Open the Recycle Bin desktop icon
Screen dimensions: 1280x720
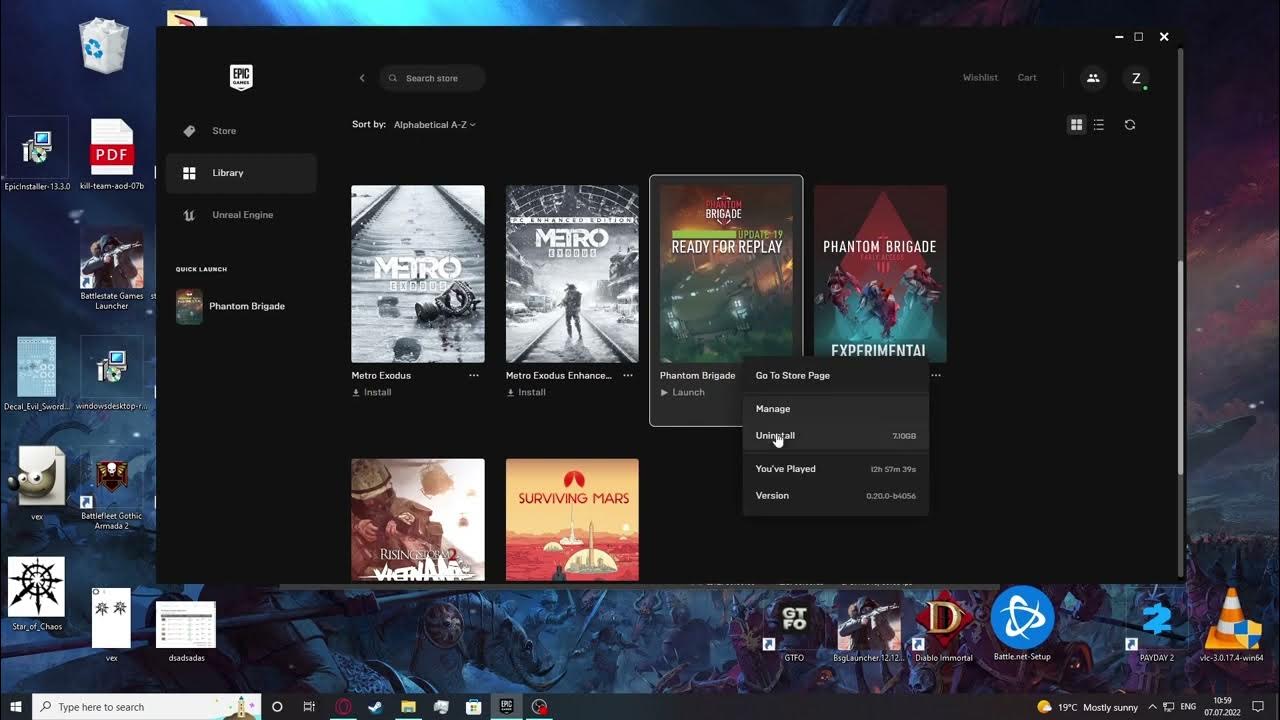click(104, 47)
